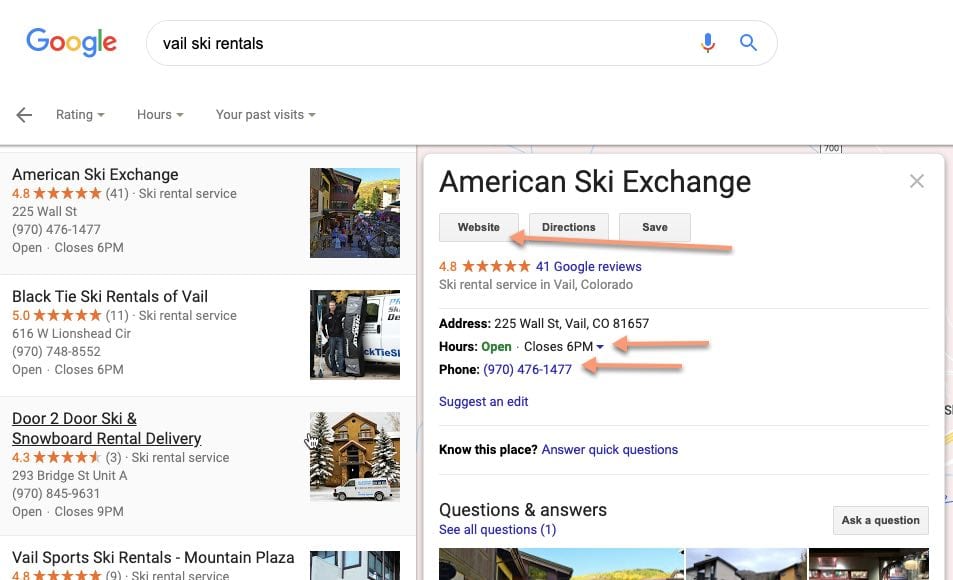
Task: Click the Ski rental service in Vail, Colorado text
Action: (x=536, y=285)
